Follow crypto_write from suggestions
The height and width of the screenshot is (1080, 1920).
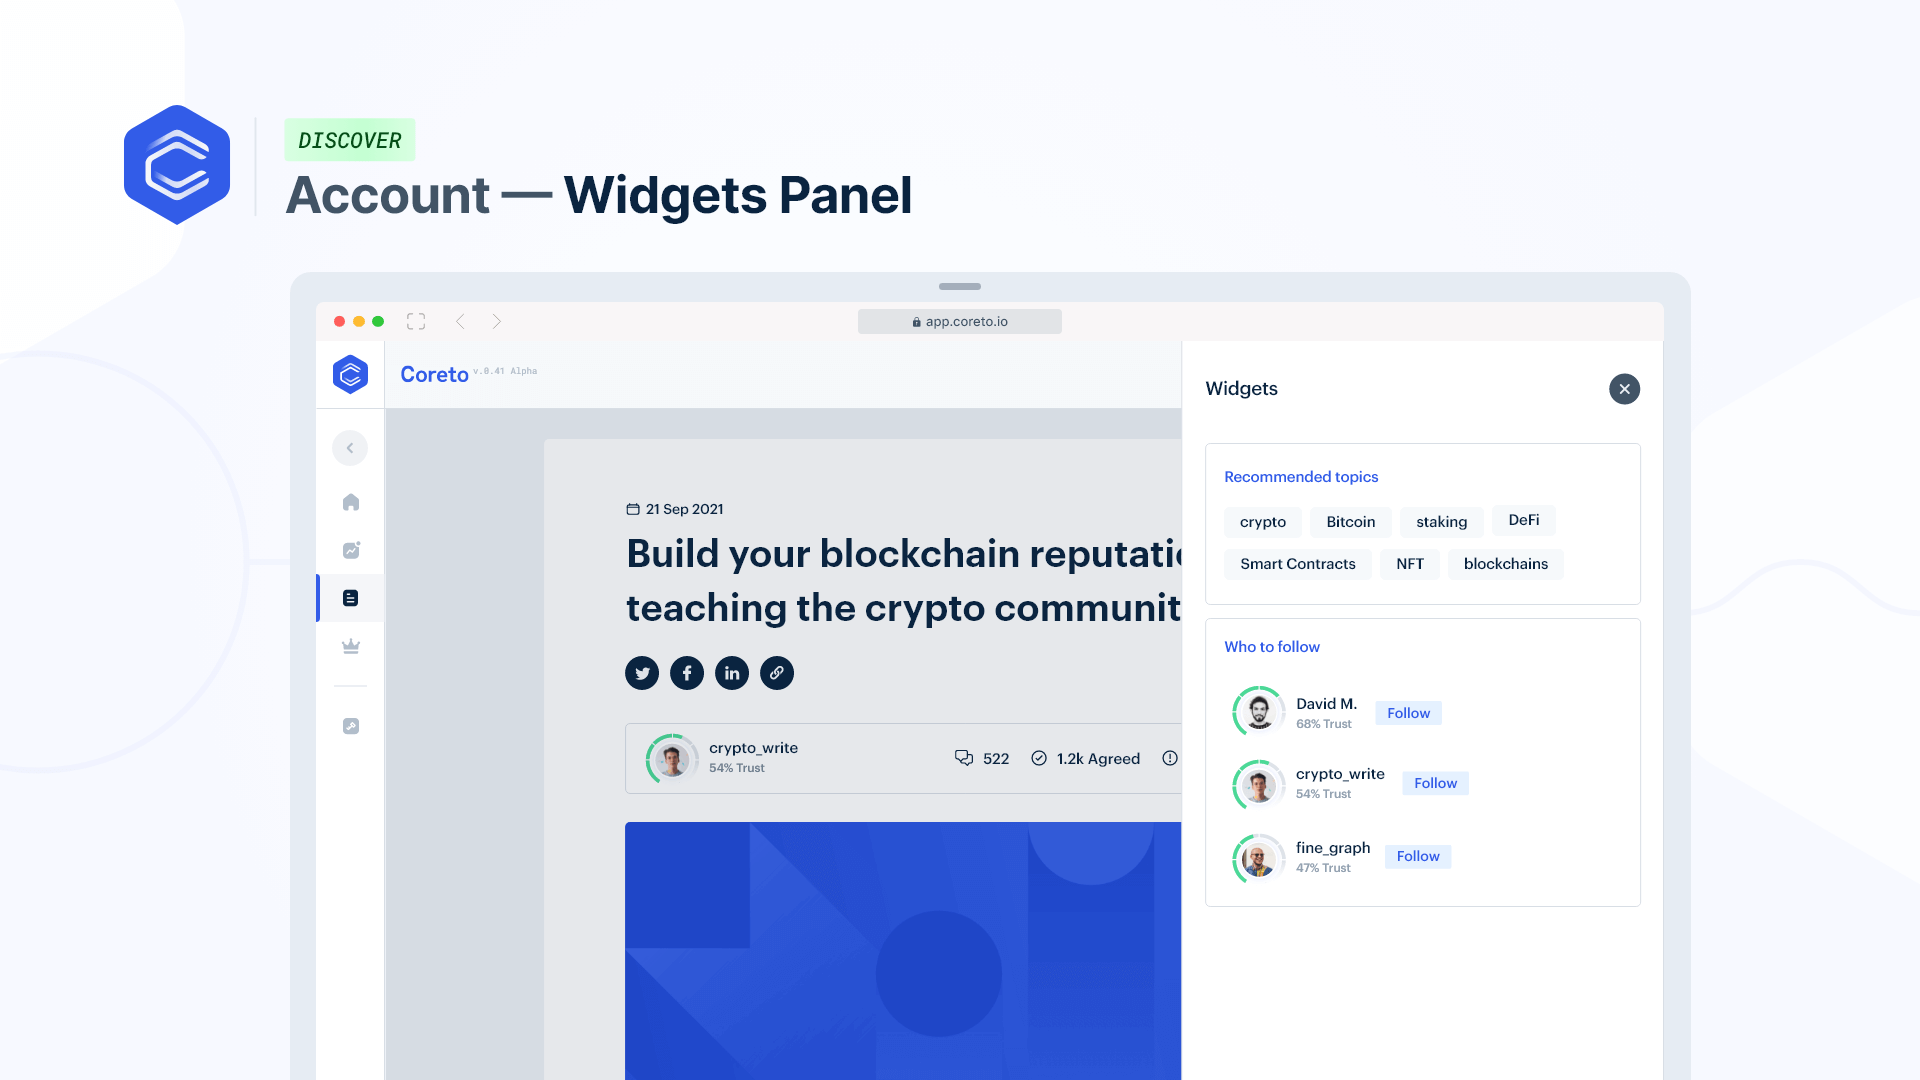click(1435, 783)
